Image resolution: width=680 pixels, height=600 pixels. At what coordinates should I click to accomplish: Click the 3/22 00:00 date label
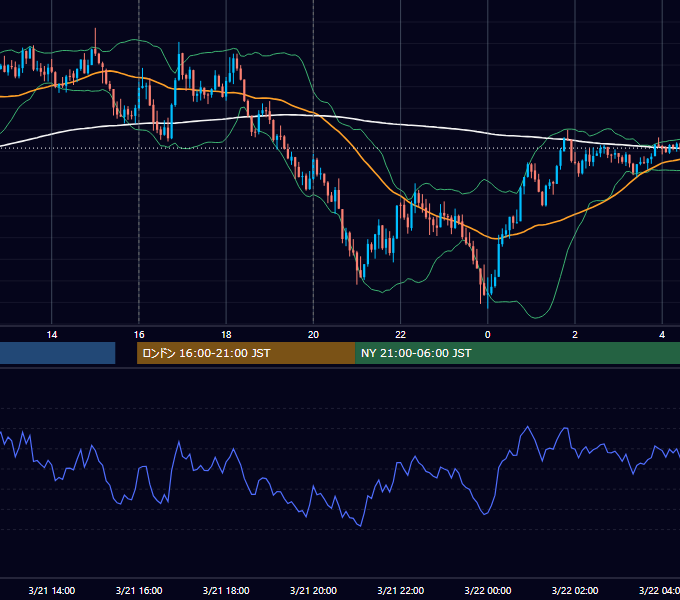click(487, 590)
